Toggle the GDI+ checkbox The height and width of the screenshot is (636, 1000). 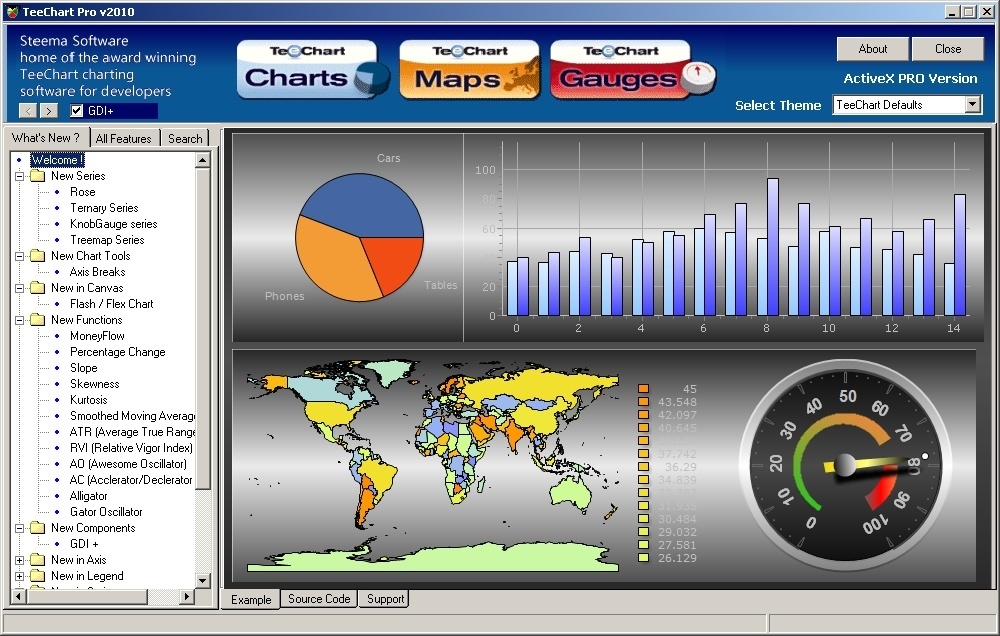point(77,110)
